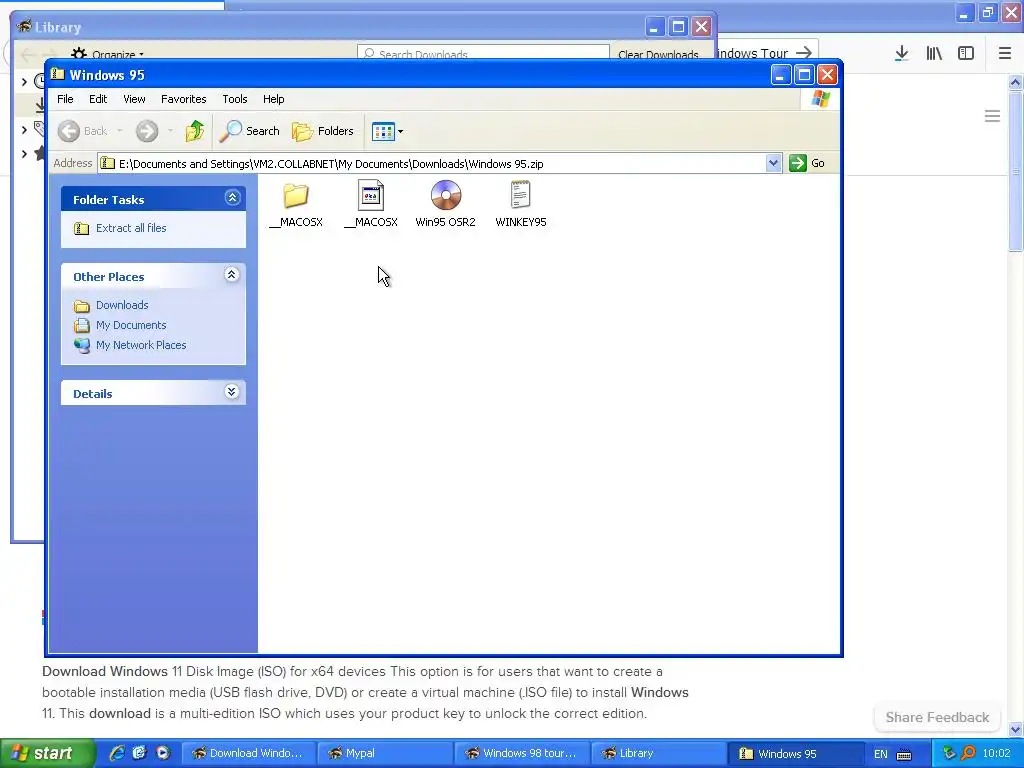
Task: Click the keyboard icon in the taskbar
Action: [904, 754]
